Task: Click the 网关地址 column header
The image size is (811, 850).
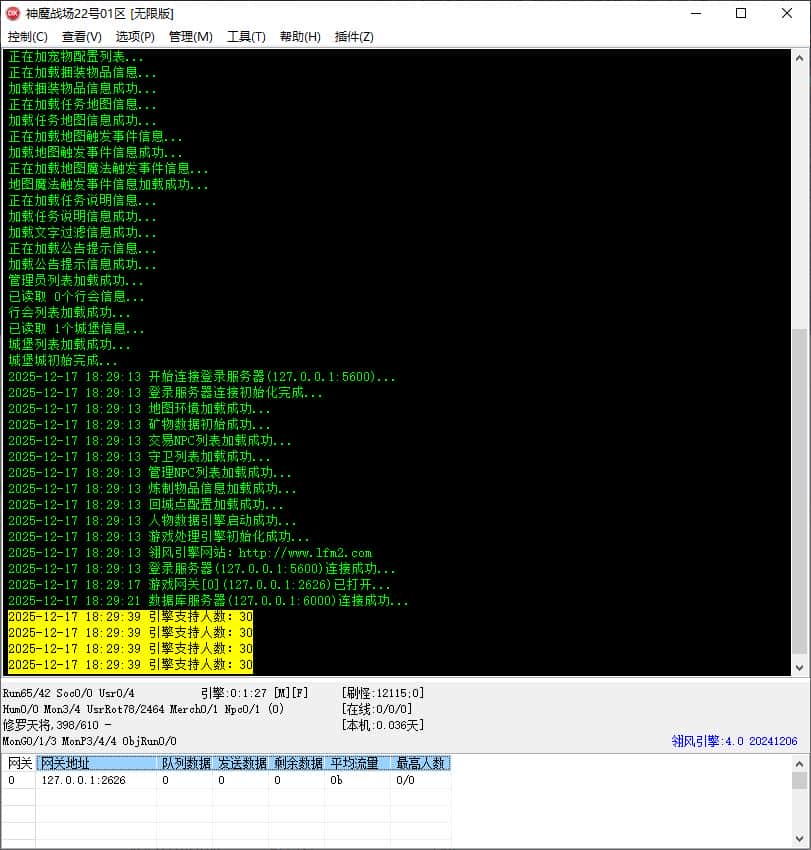Action: (x=96, y=763)
